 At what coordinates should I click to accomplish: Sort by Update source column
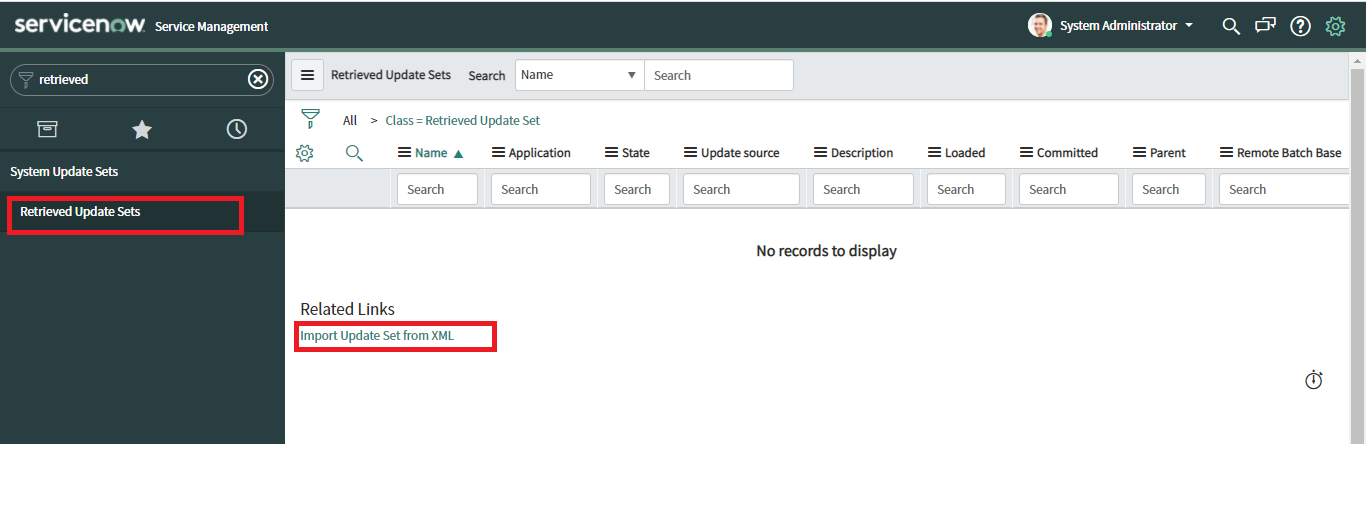740,153
